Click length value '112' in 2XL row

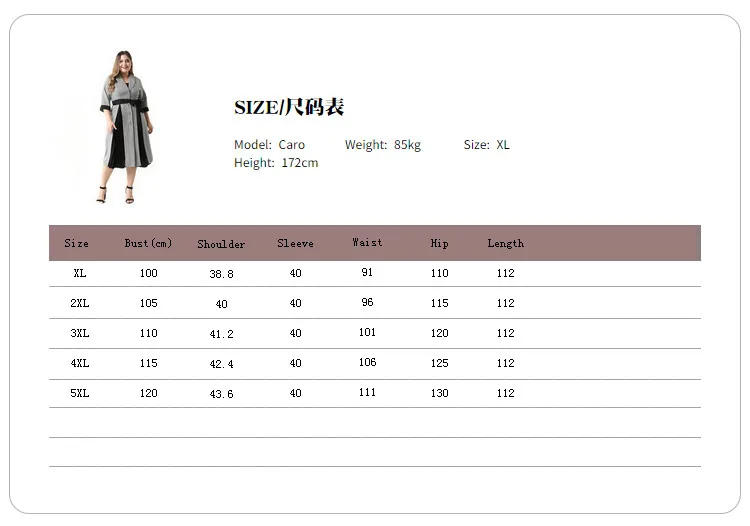[x=506, y=304]
